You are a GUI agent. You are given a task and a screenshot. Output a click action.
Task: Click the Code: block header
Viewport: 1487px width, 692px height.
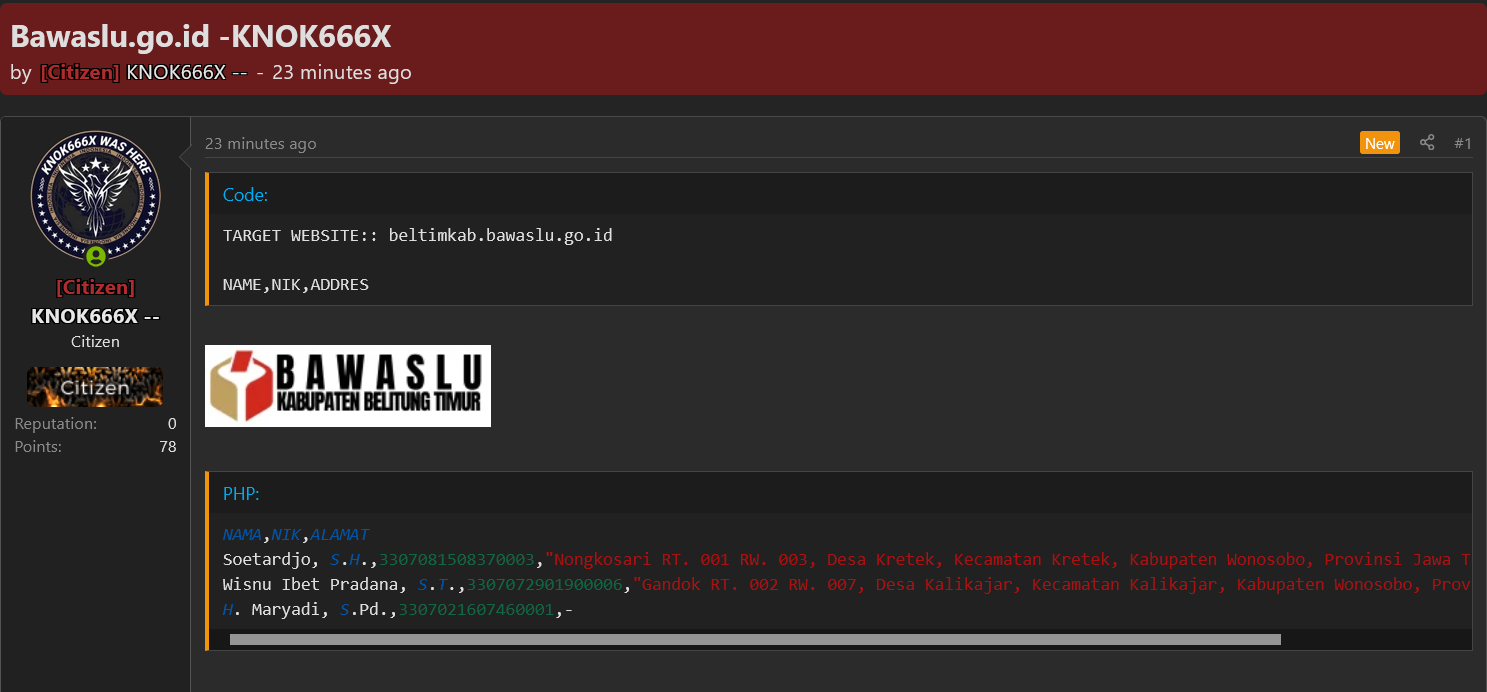tap(839, 194)
